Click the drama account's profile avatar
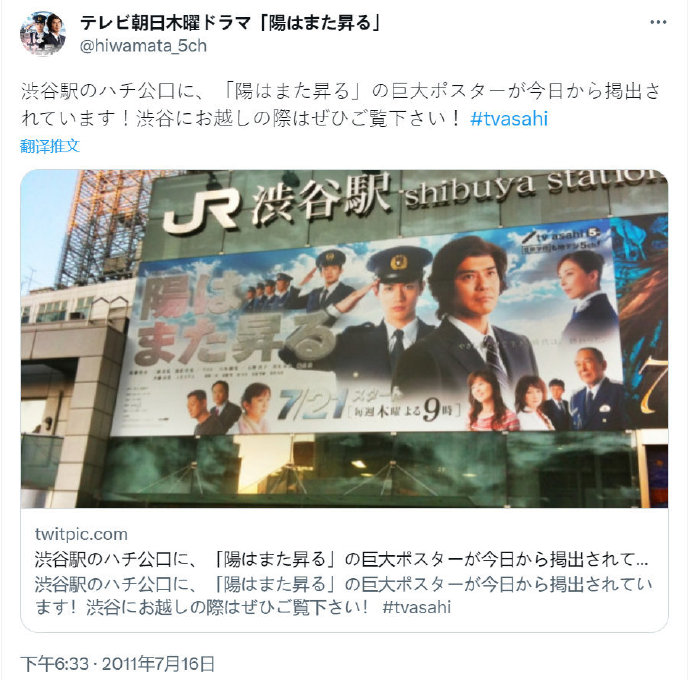The height and width of the screenshot is (680, 690). pyautogui.click(x=43, y=34)
